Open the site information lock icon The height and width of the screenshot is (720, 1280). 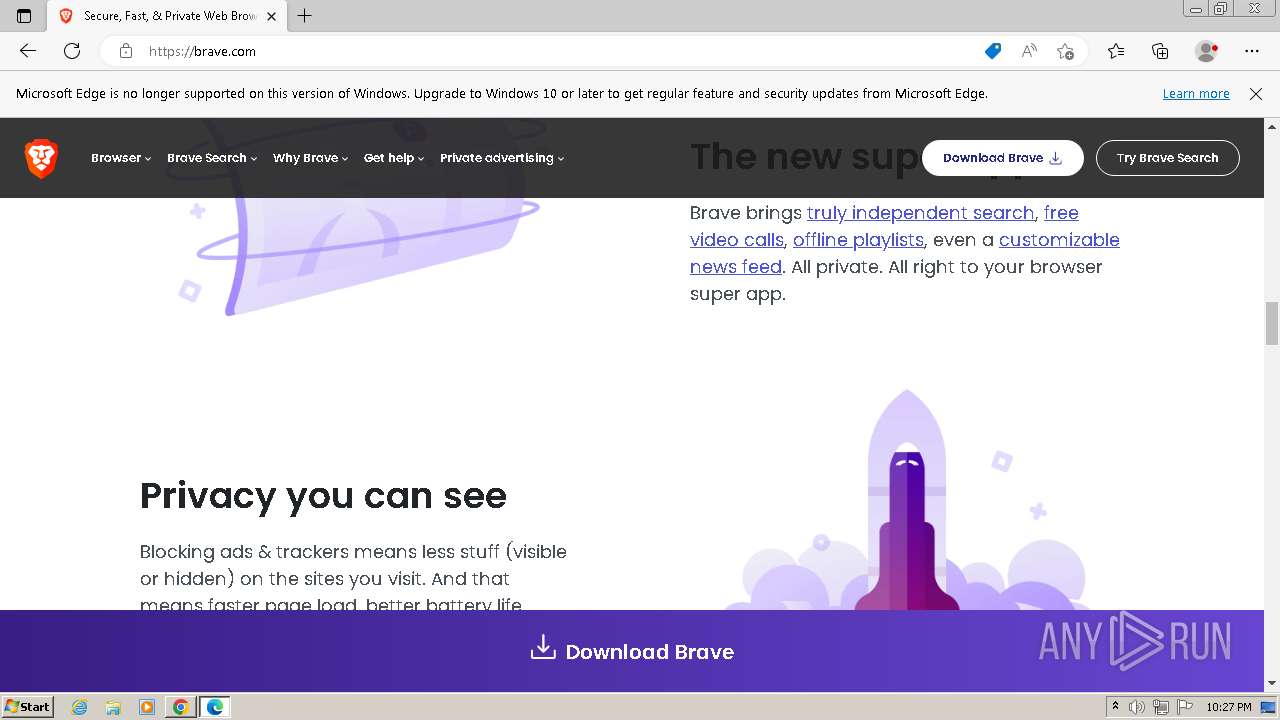(x=126, y=51)
